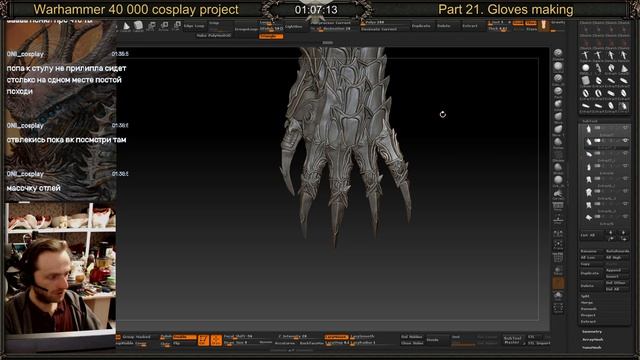This screenshot has height=360, width=640.
Task: Toggle the eye icon of the first subtool row
Action: tap(625, 128)
